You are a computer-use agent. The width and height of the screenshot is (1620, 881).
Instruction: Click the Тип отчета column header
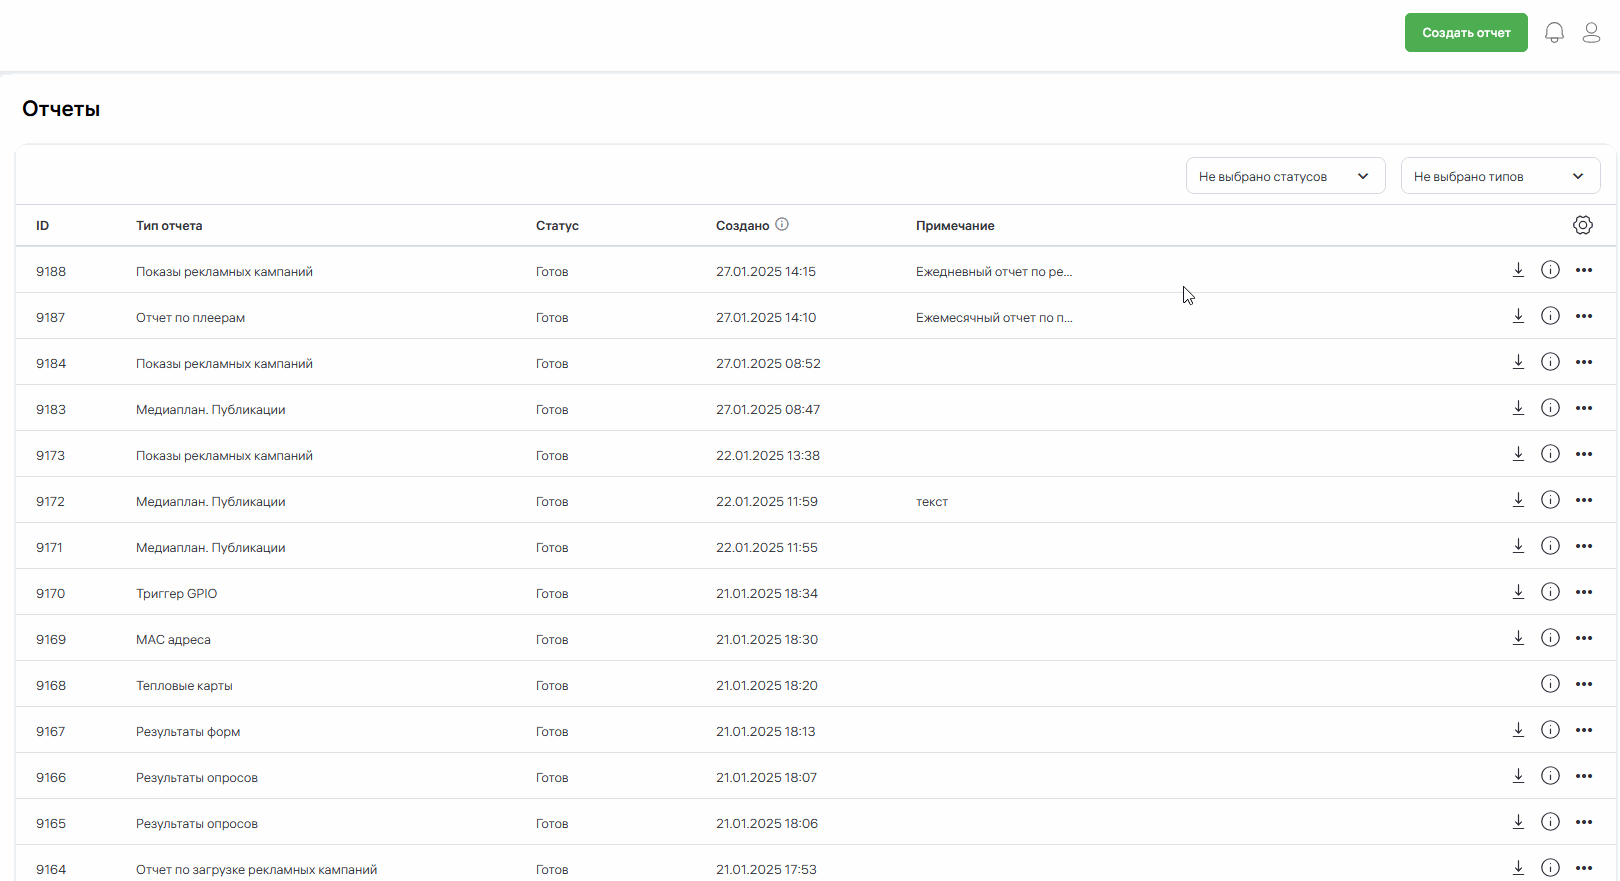pyautogui.click(x=169, y=226)
